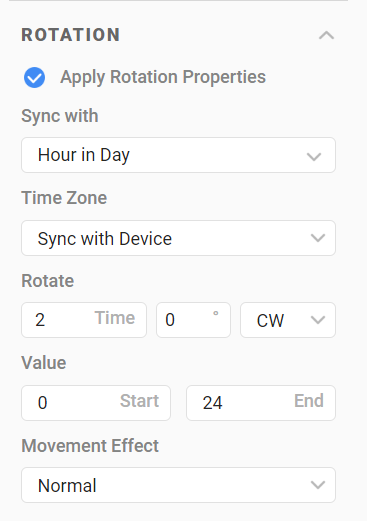
Task: Open the CW direction dropdown
Action: 288,320
